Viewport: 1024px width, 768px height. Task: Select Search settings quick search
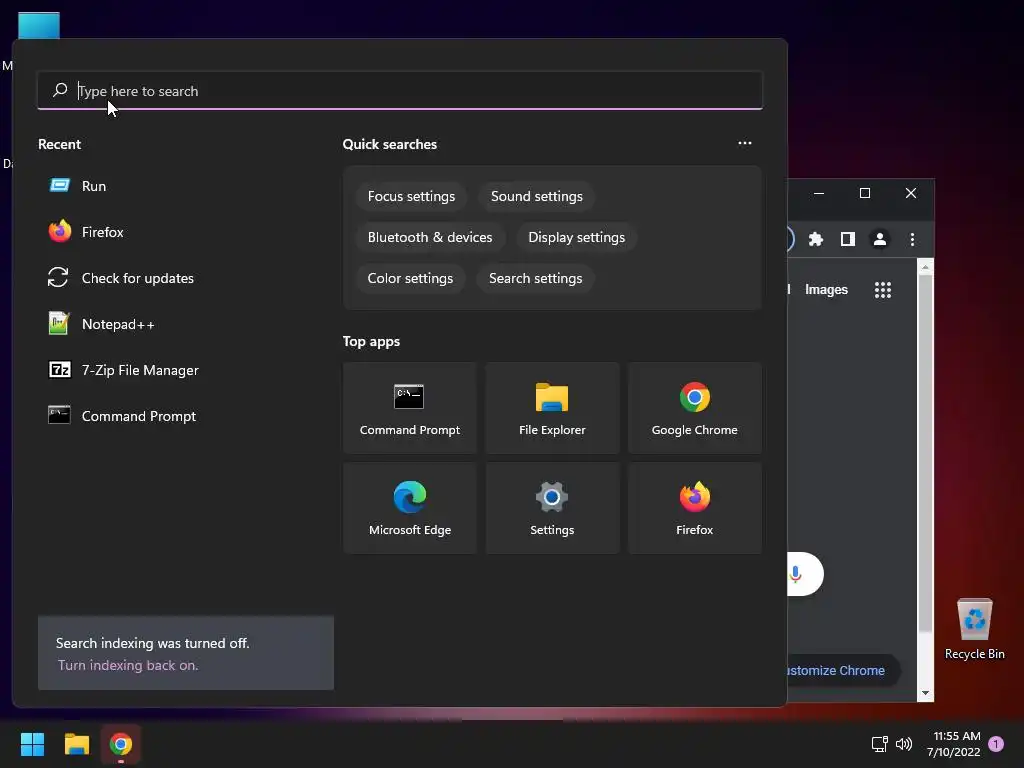[x=536, y=278]
